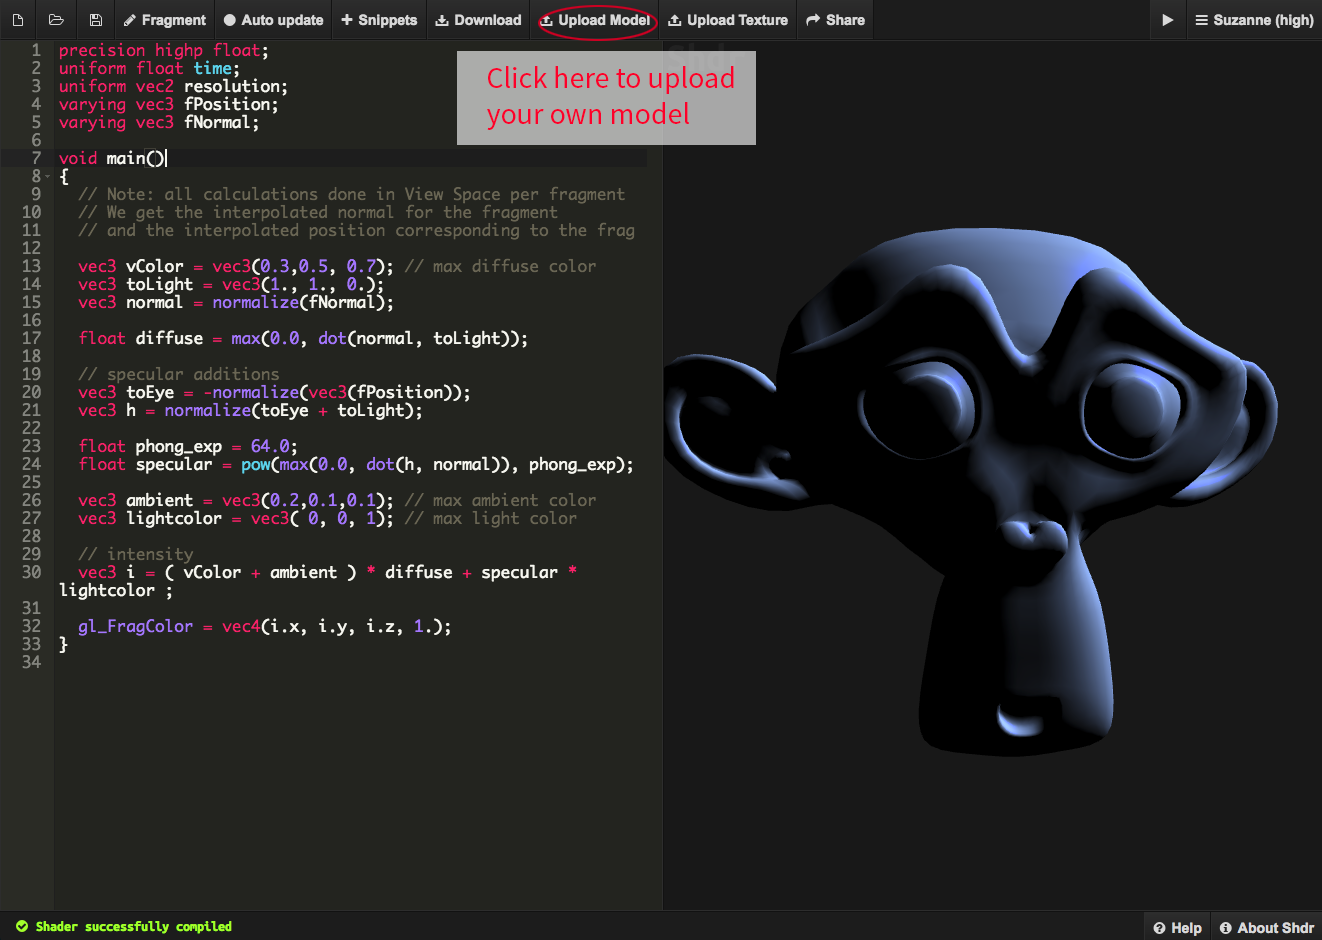Click the 'float diffuse = max(0.0, dot(normal, toLight));' line
Image resolution: width=1322 pixels, height=940 pixels.
tap(303, 338)
